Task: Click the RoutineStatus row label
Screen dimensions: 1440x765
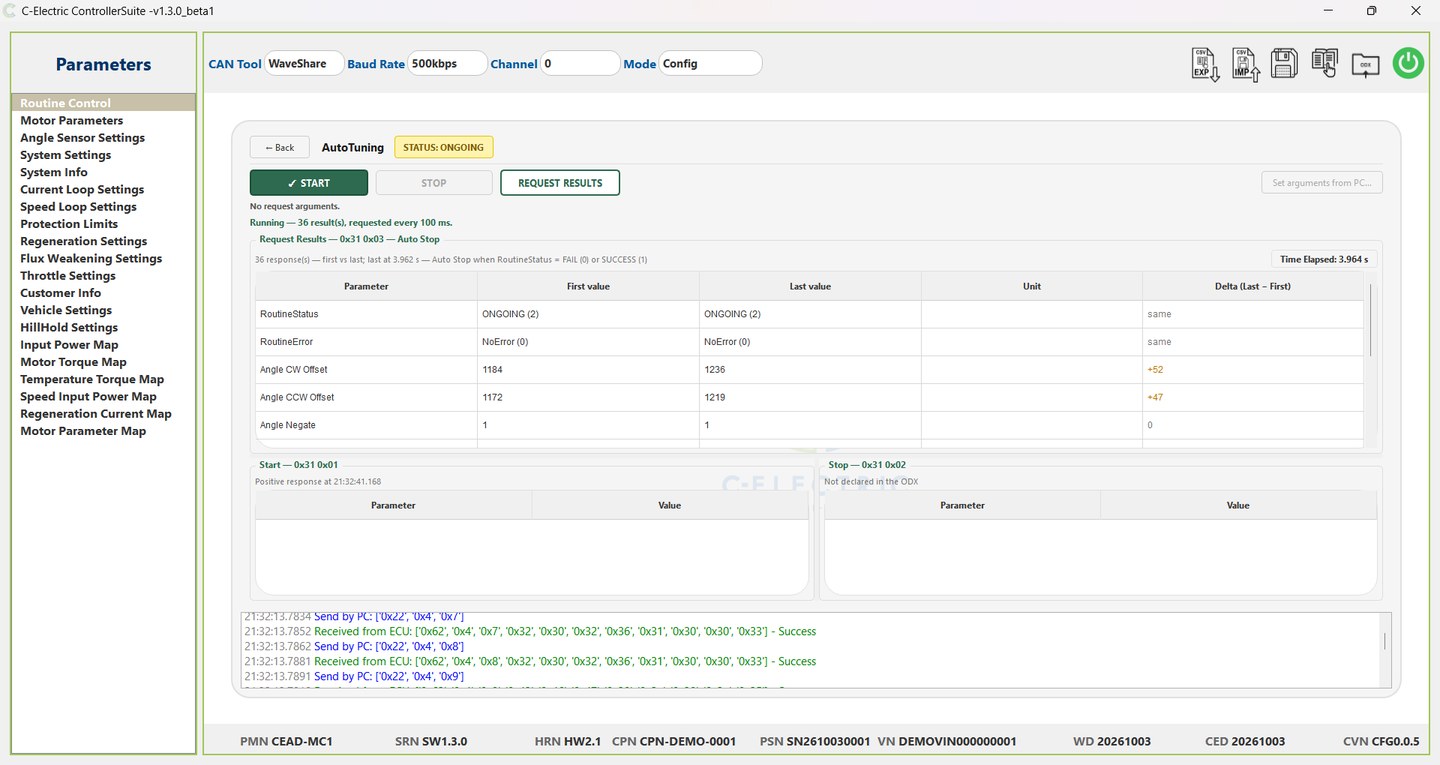Action: [289, 314]
